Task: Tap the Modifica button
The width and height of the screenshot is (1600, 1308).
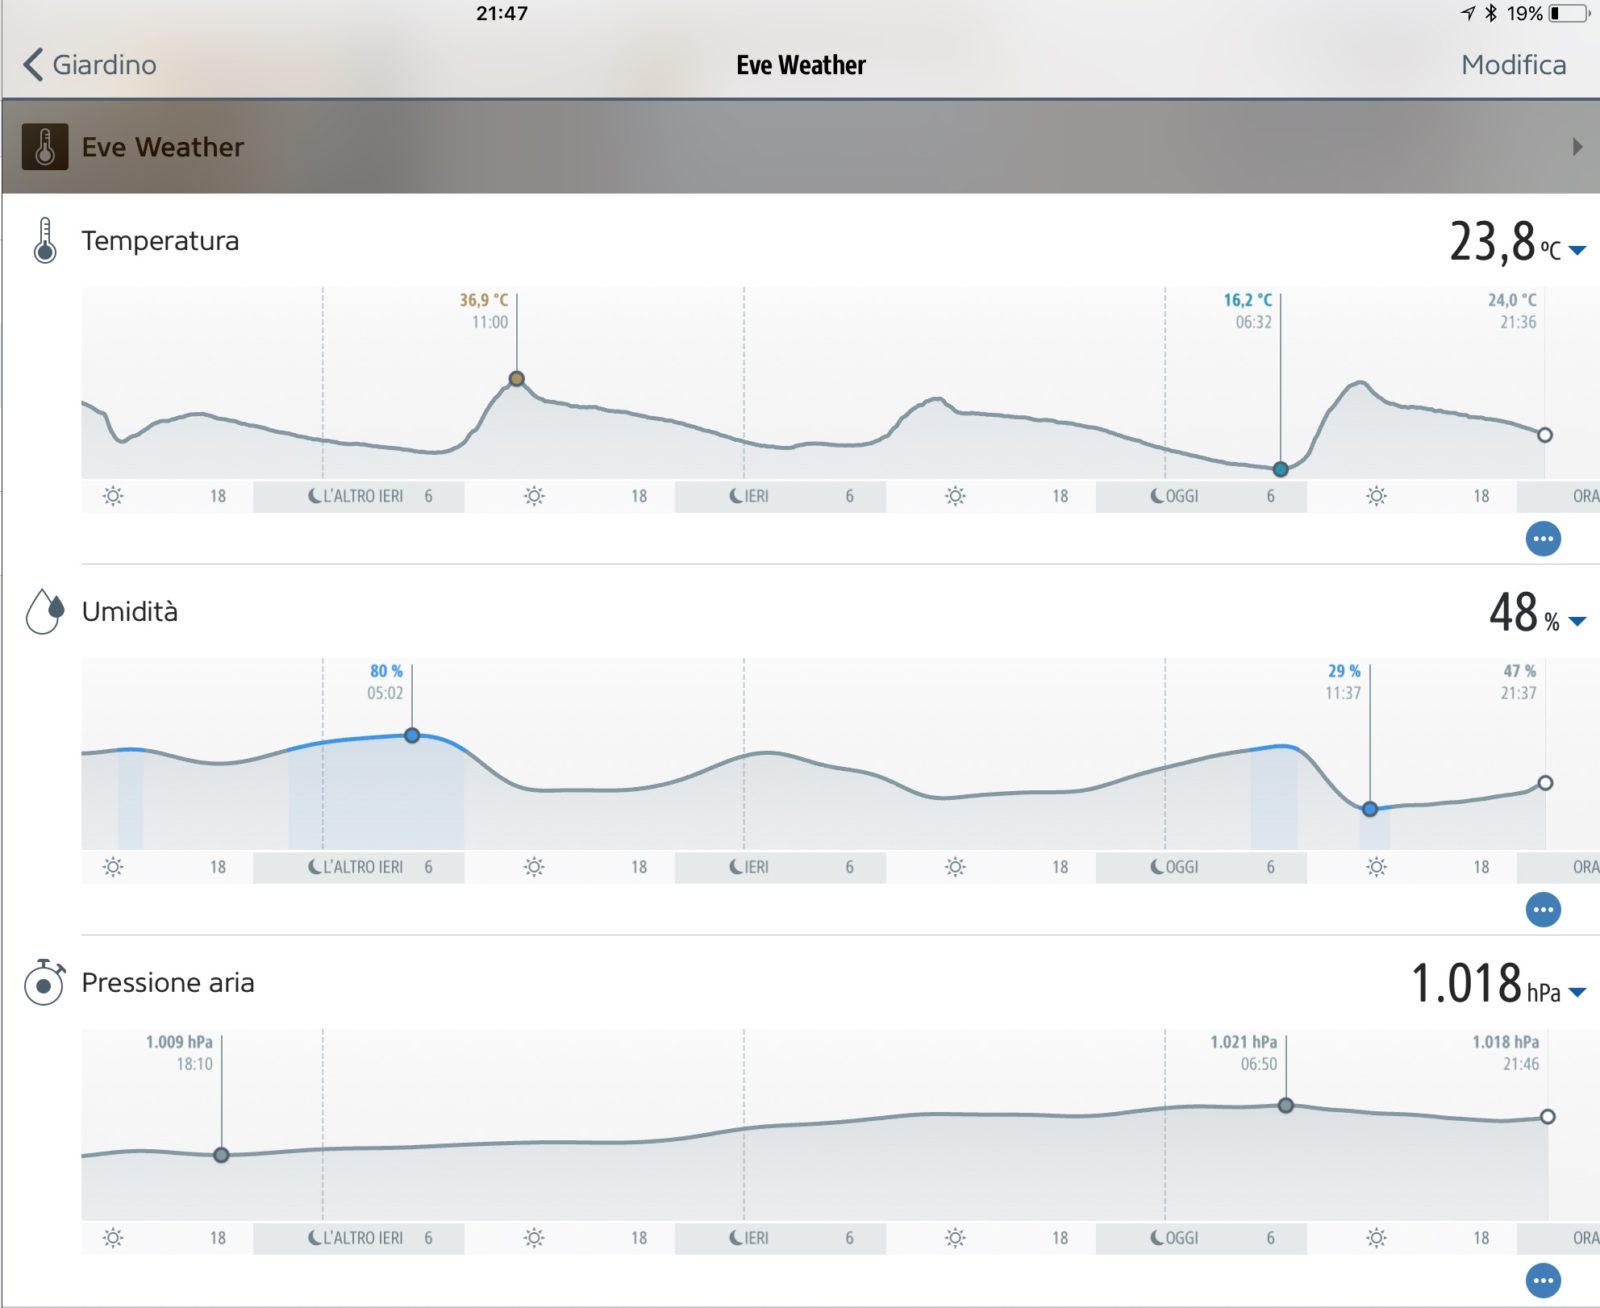Action: pyautogui.click(x=1513, y=65)
